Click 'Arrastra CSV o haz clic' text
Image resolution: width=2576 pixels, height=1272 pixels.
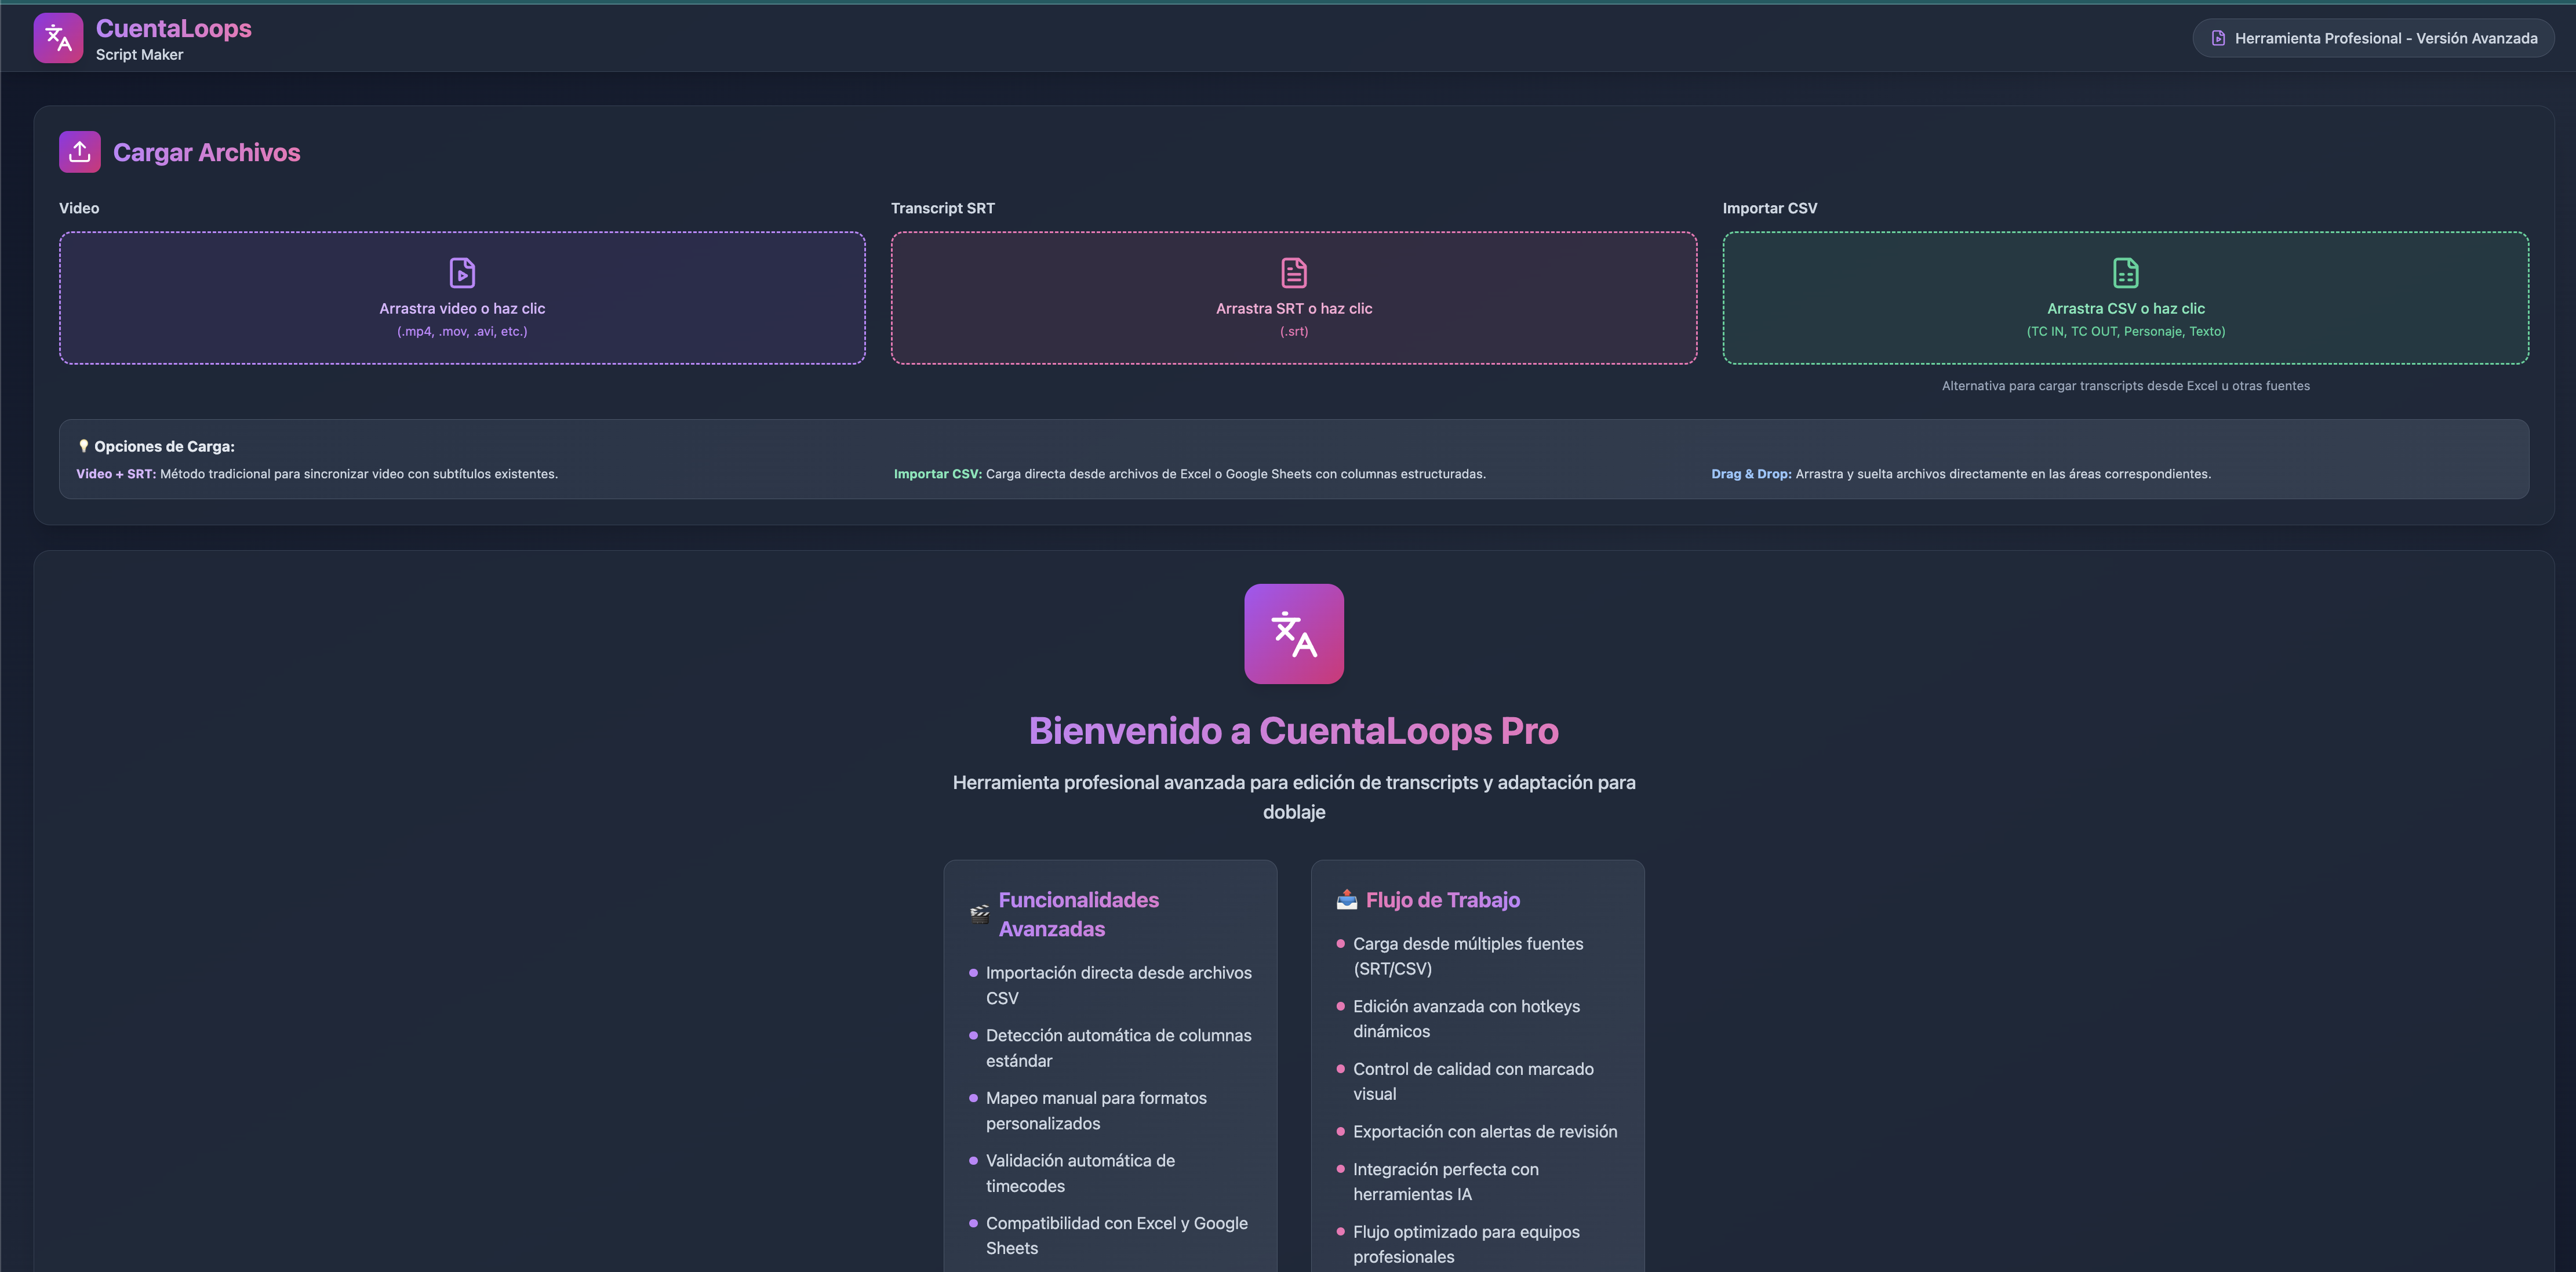point(2125,308)
